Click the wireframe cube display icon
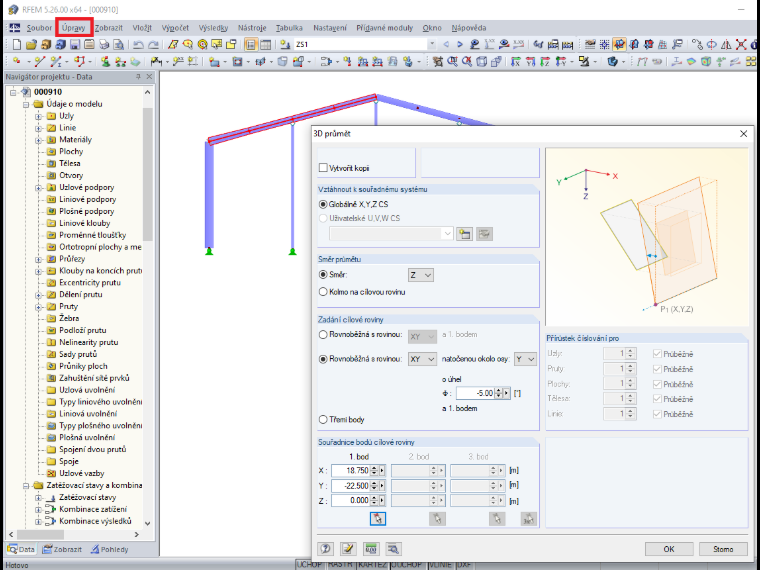This screenshot has width=760, height=570. (481, 62)
